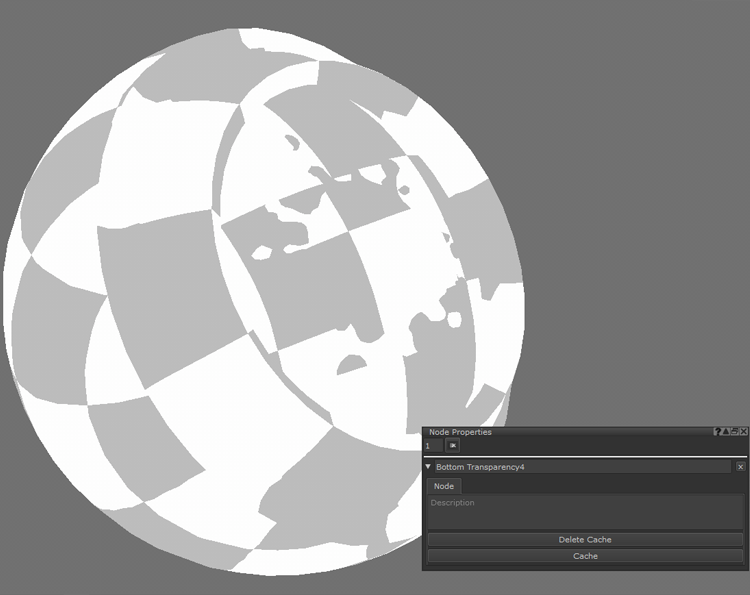Image resolution: width=750 pixels, height=595 pixels.
Task: Close the Node Properties panel
Action: [744, 432]
